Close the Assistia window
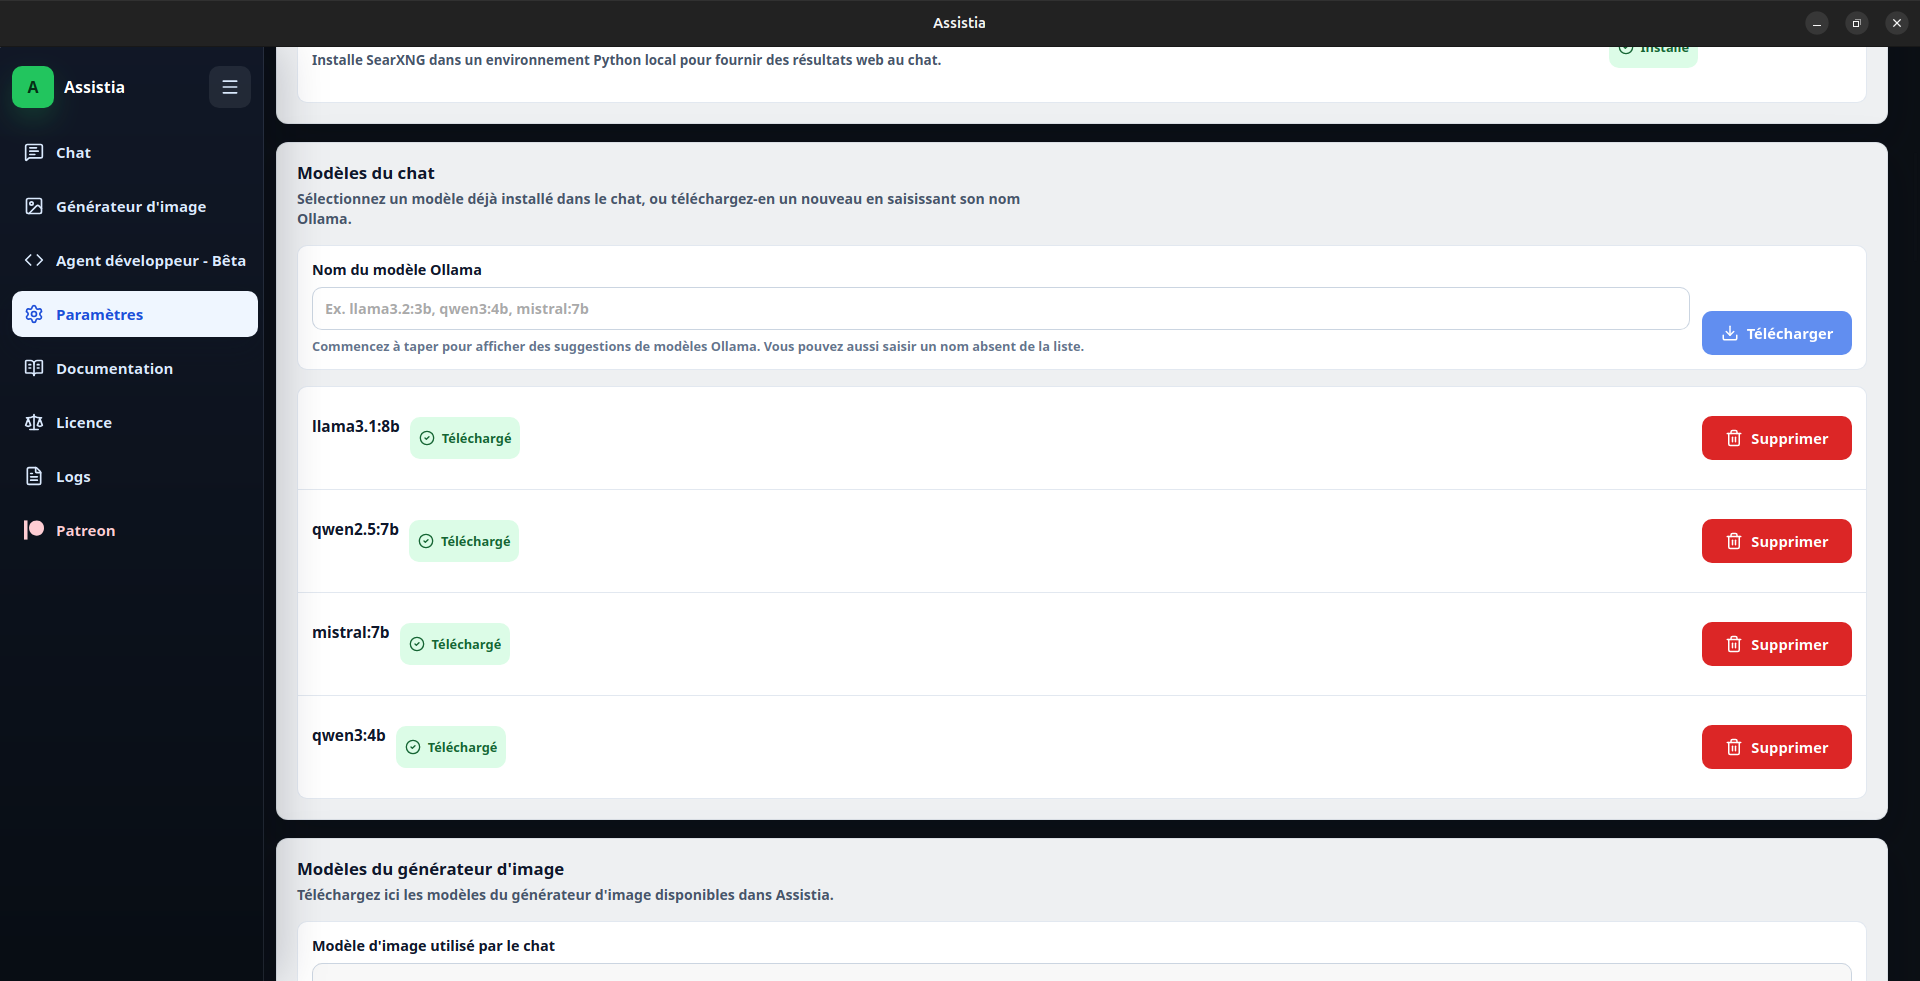 1897,23
